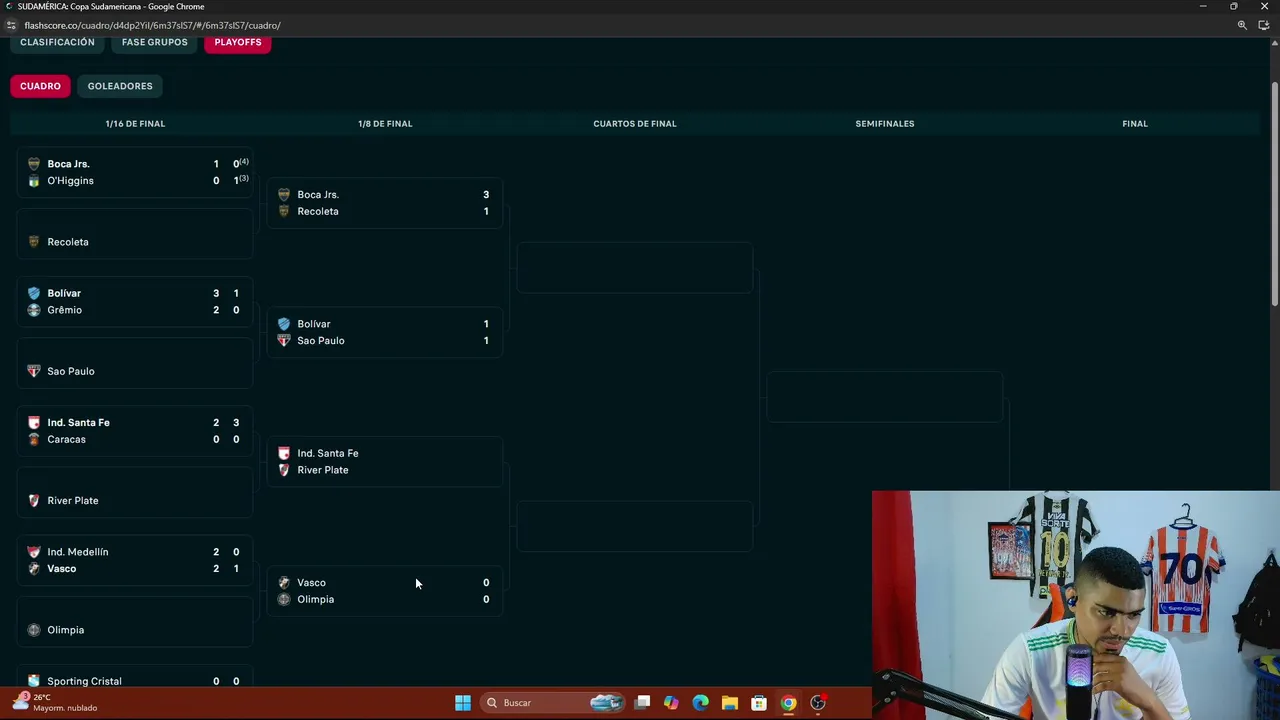Click the Ind. Santa Fe crest in 1/16 round
Viewport: 1280px width, 720px height.
click(x=34, y=423)
